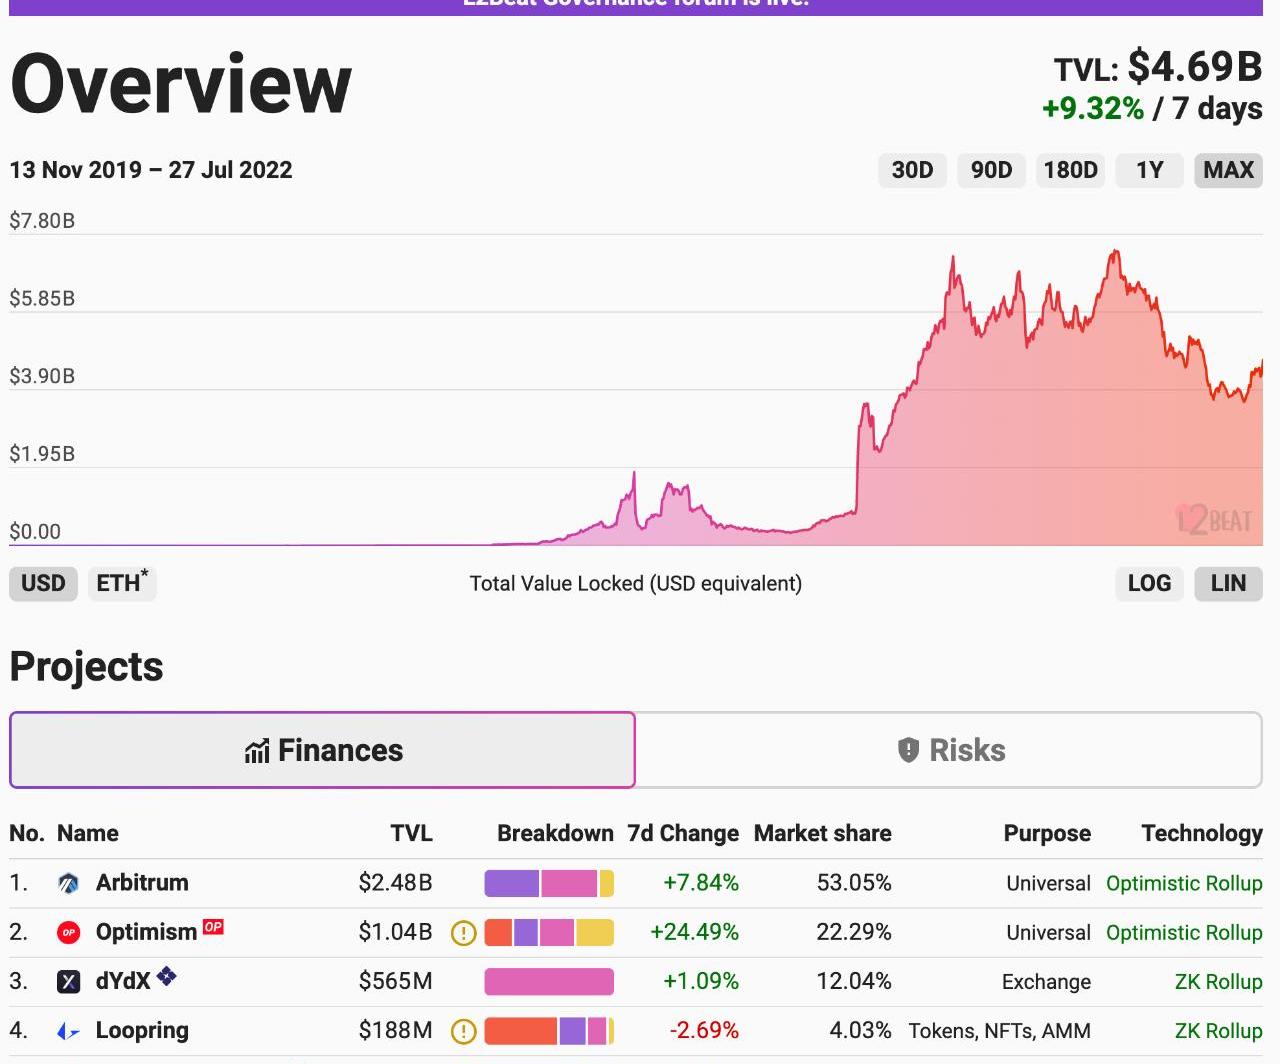The image size is (1280, 1064).
Task: Open the Risks tab
Action: click(949, 750)
